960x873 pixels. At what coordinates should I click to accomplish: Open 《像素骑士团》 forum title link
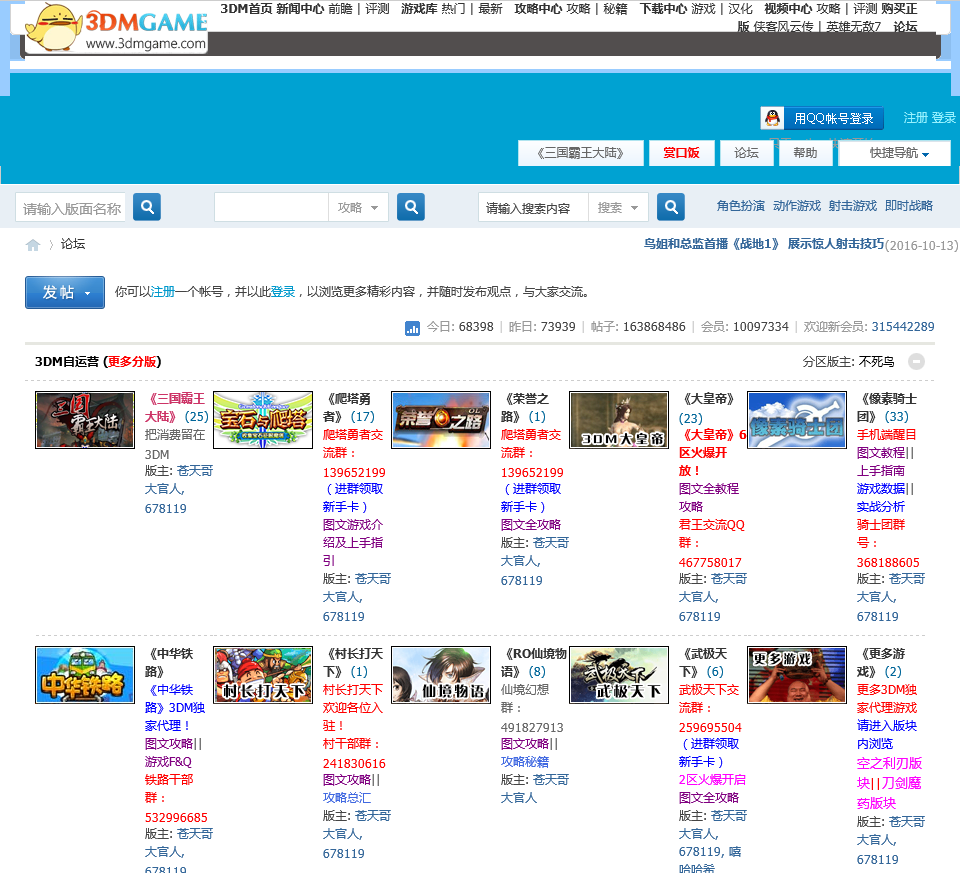coord(887,408)
